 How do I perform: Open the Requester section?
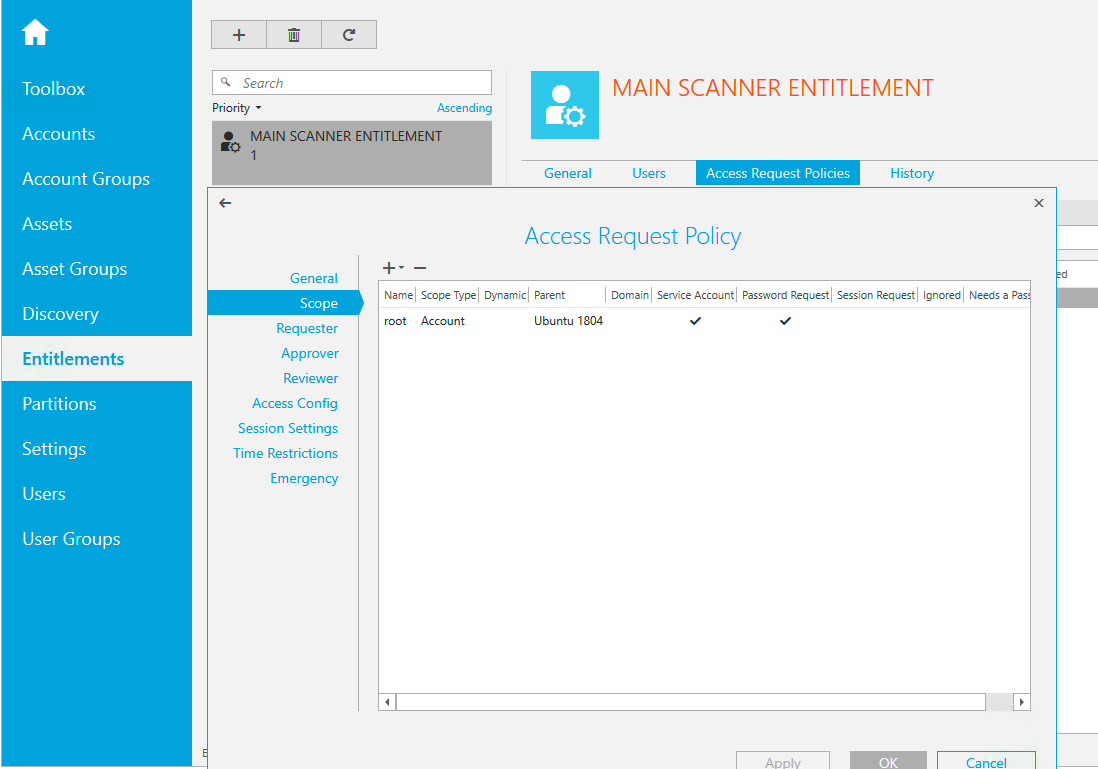coord(307,328)
